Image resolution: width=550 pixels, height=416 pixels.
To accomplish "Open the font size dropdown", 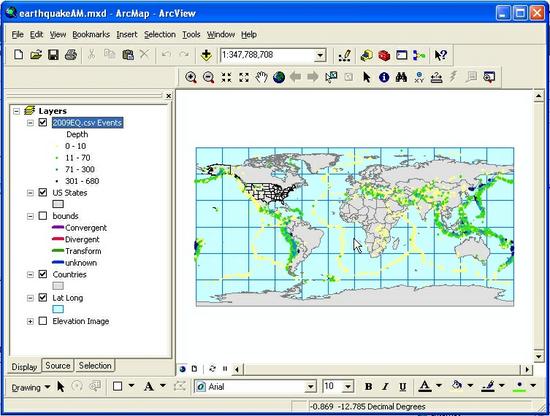I will (348, 387).
